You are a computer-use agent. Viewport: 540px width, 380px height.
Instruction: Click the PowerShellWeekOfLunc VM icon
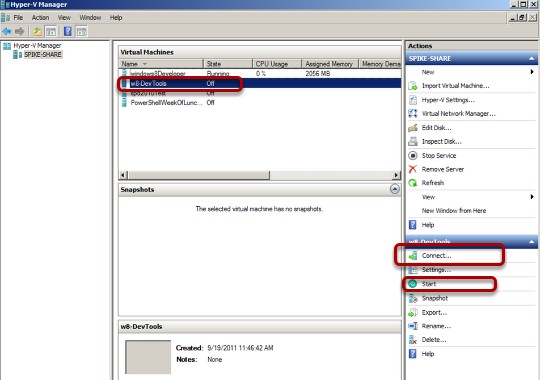[x=124, y=102]
